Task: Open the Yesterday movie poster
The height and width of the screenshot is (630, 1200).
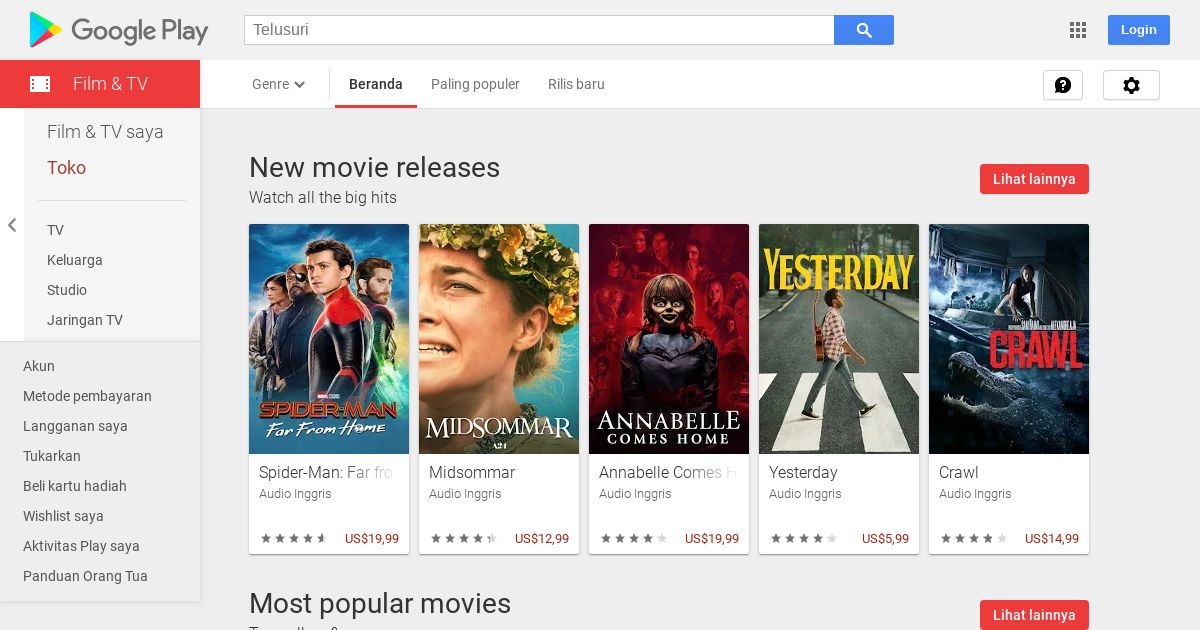Action: pyautogui.click(x=839, y=339)
